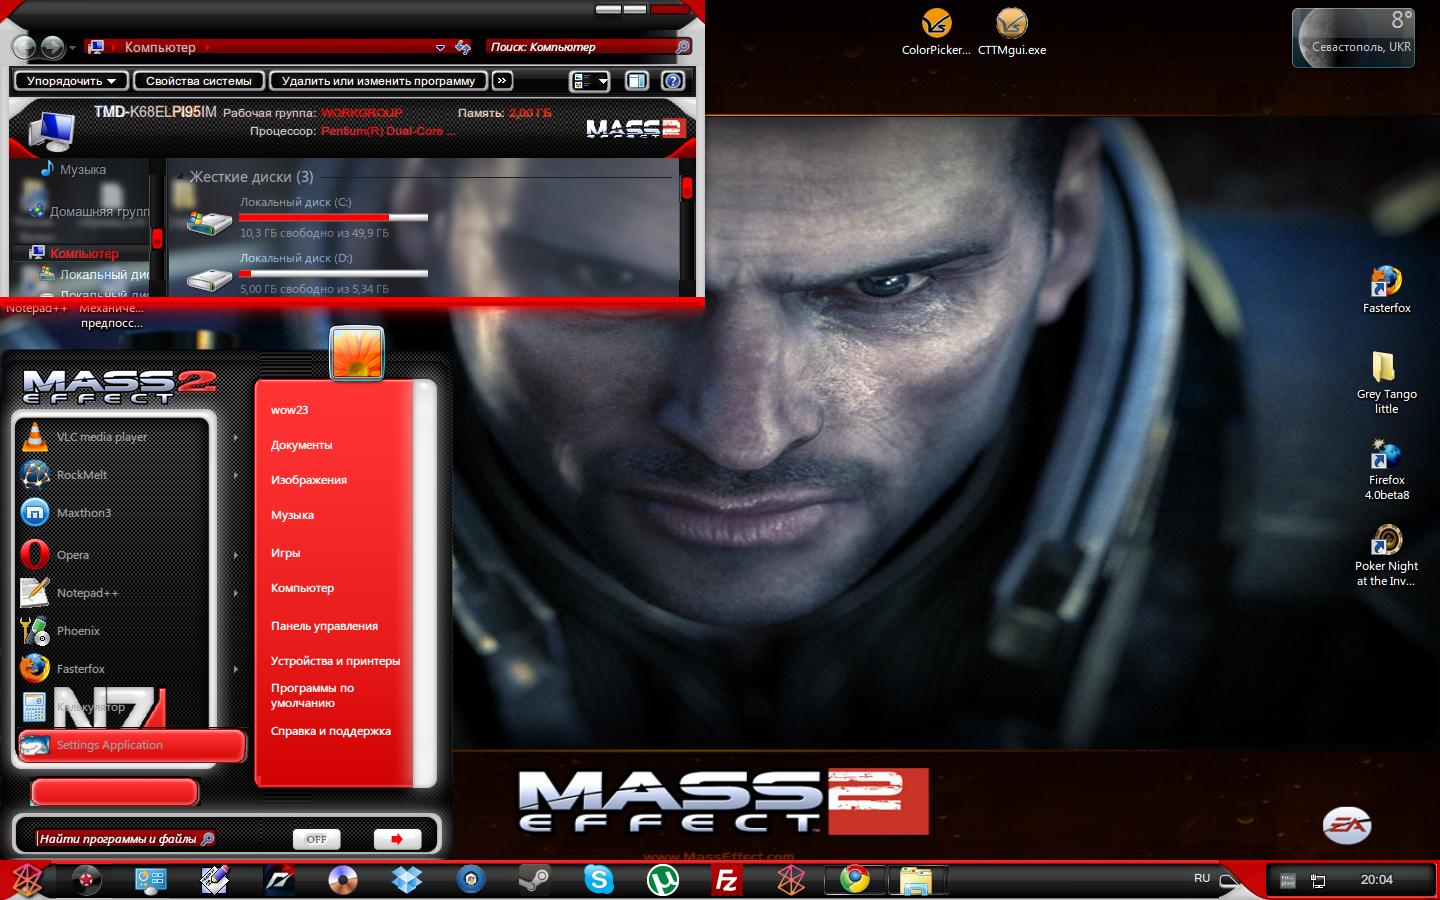Open Fasterfox desktop shortcut
The width and height of the screenshot is (1440, 900).
click(x=1386, y=290)
